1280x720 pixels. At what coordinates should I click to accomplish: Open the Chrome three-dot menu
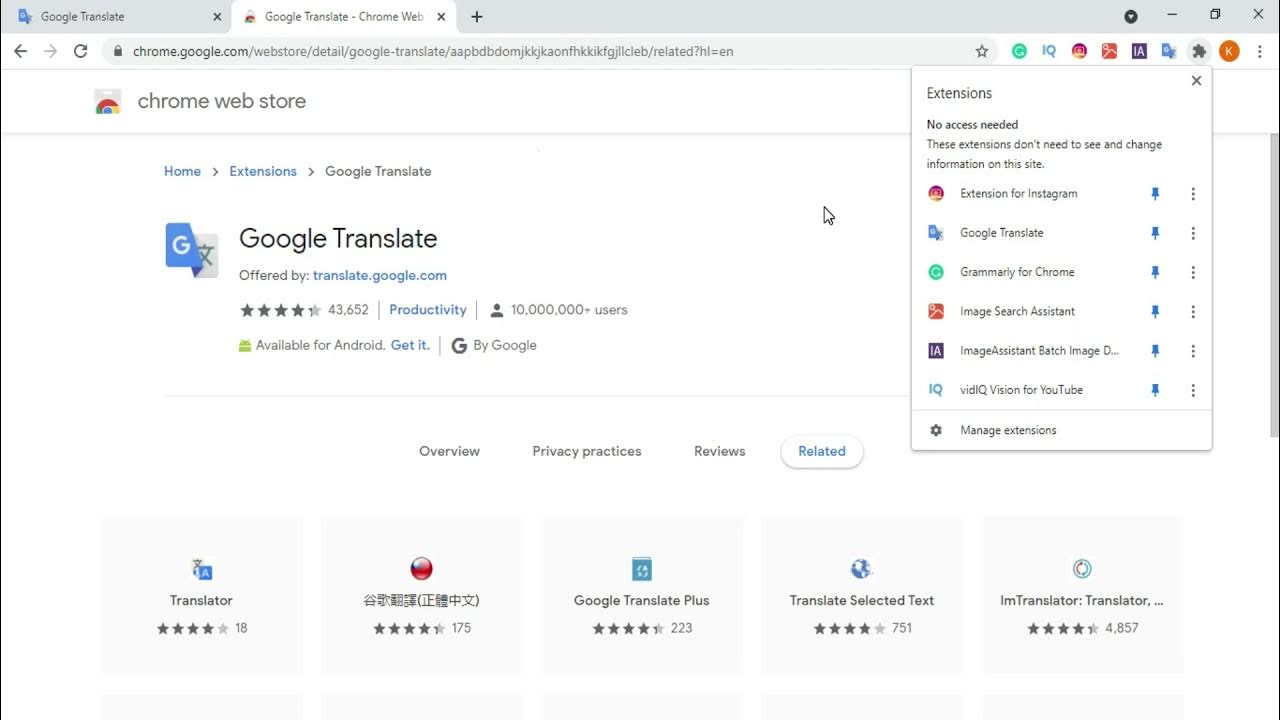coord(1260,51)
